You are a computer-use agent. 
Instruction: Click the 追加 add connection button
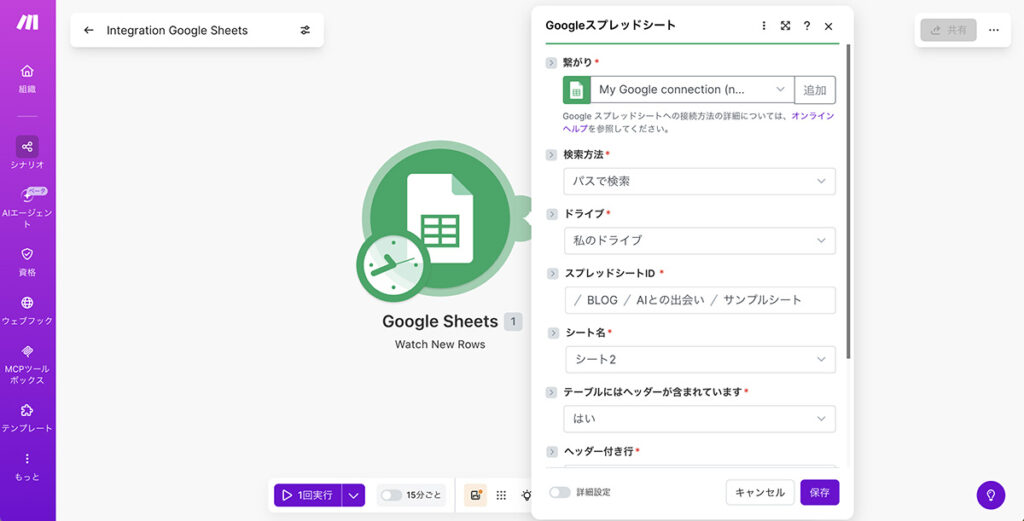(815, 90)
